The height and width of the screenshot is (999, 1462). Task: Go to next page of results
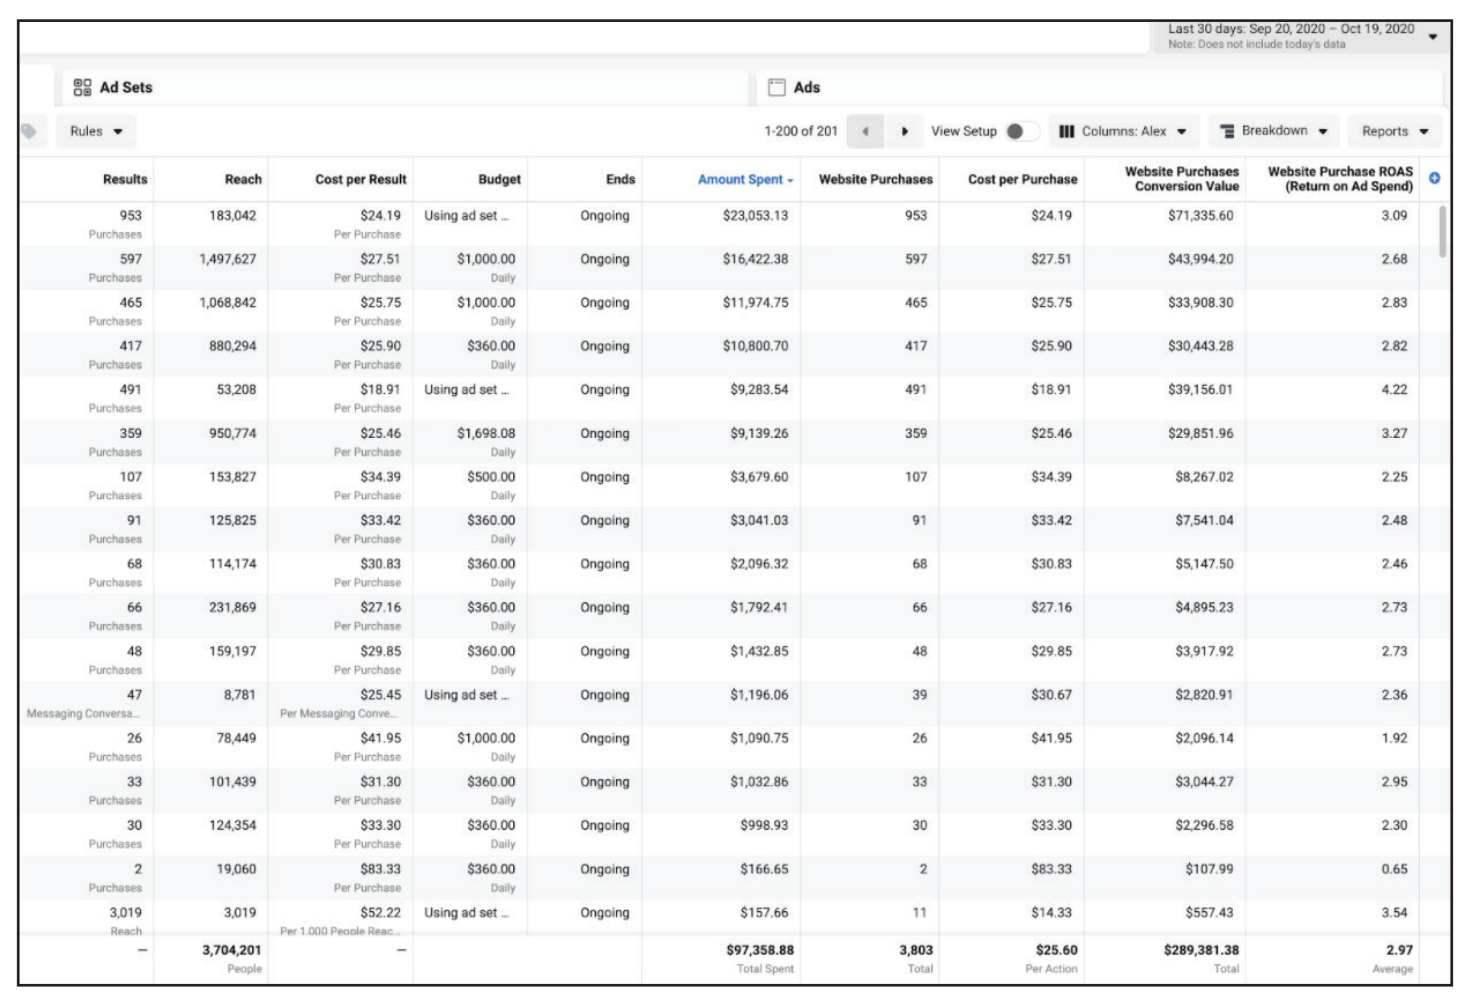(904, 131)
